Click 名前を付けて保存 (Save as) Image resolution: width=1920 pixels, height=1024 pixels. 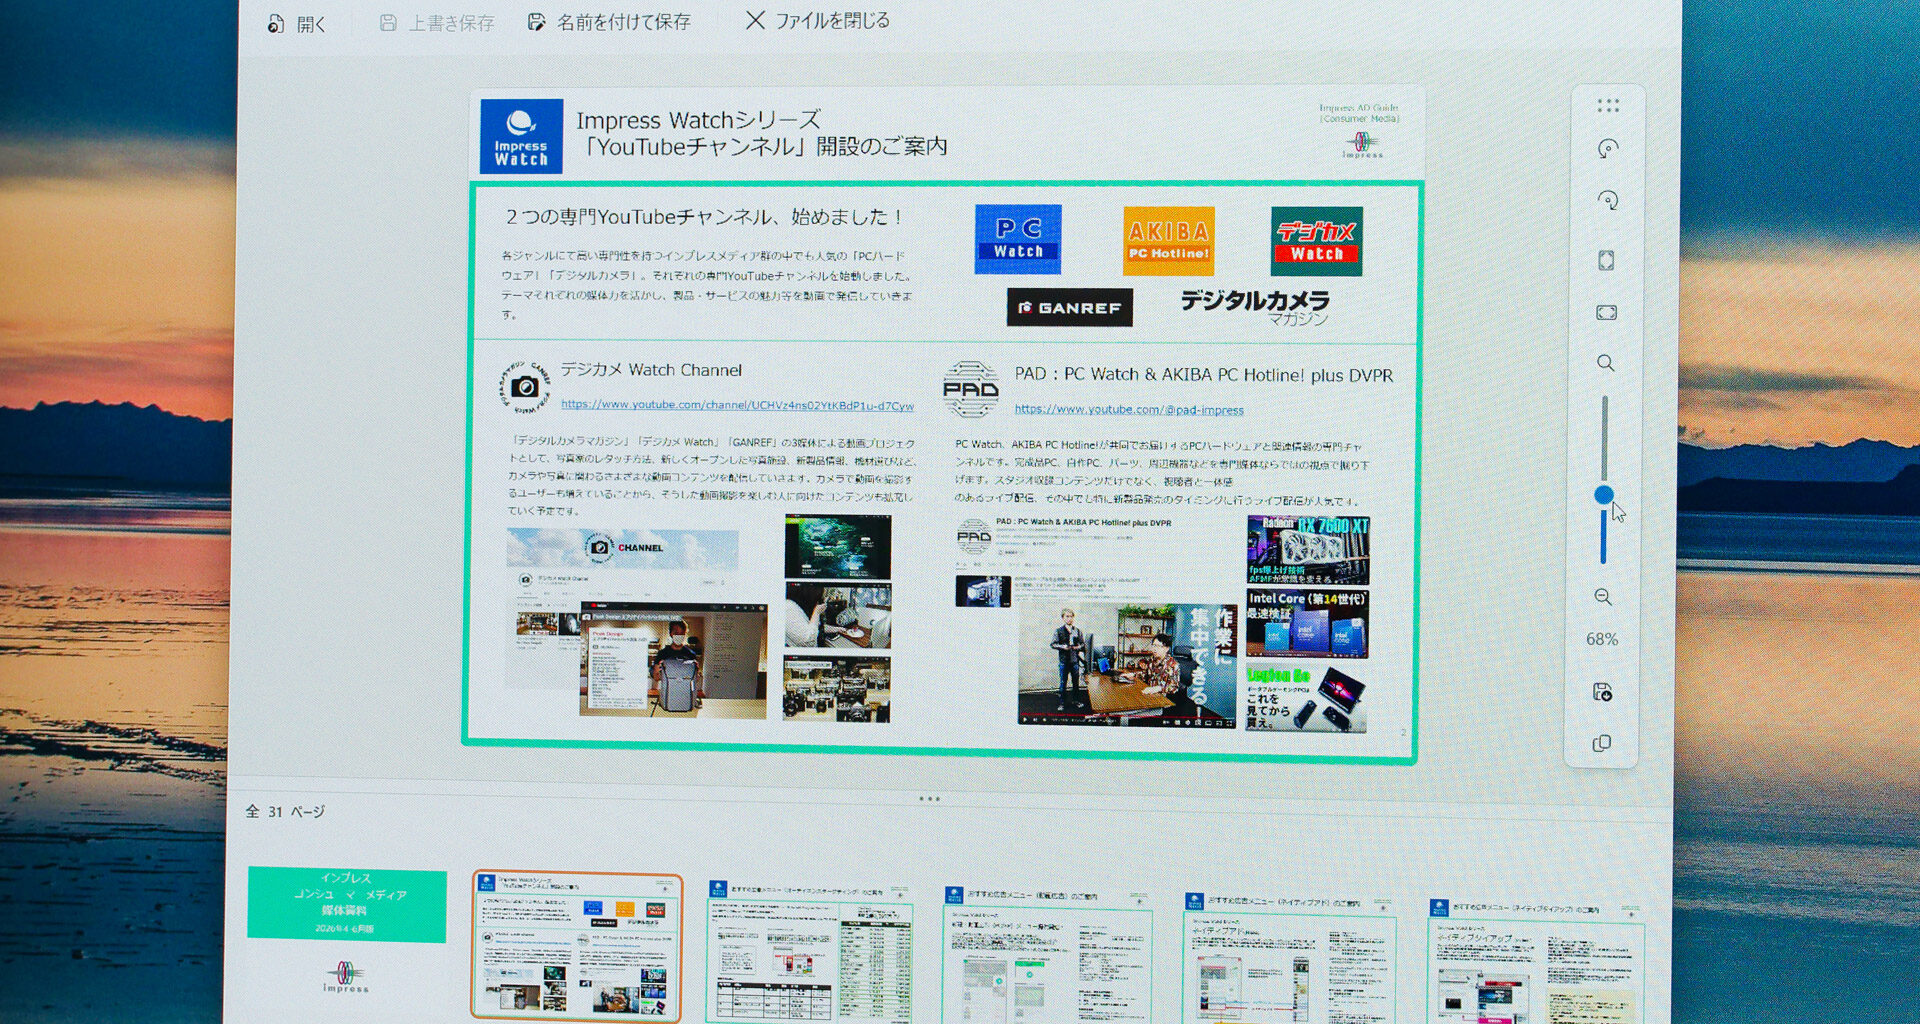pos(609,22)
